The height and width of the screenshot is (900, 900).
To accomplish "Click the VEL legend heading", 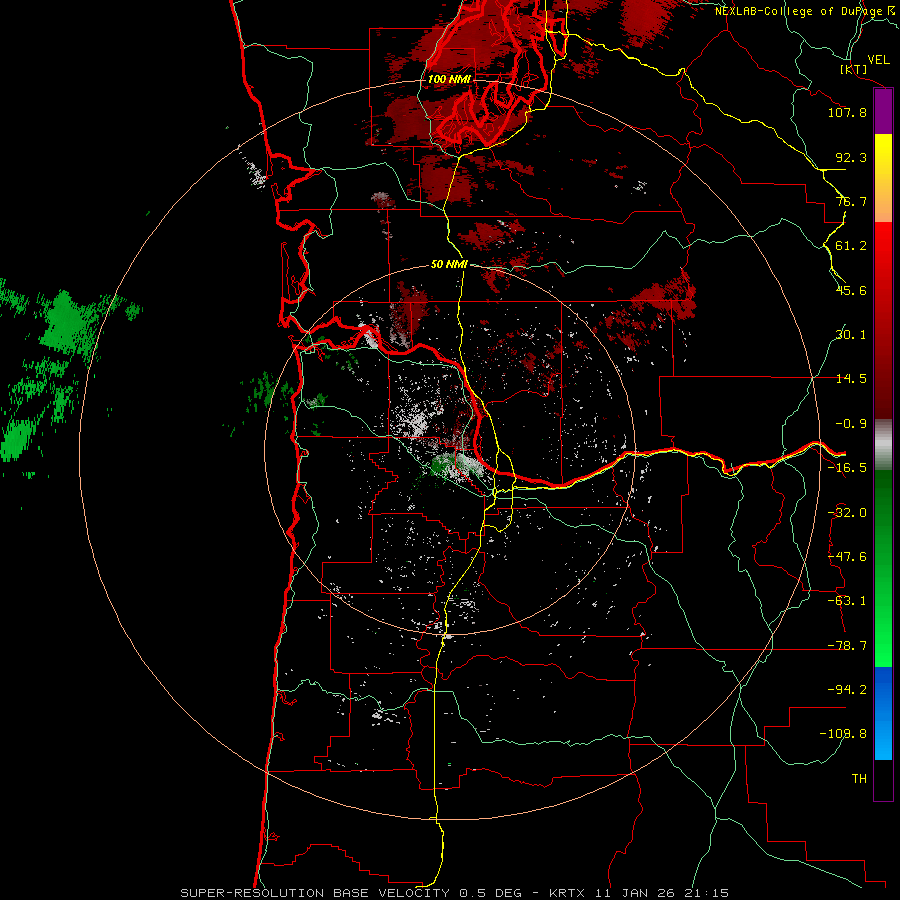I will (878, 60).
